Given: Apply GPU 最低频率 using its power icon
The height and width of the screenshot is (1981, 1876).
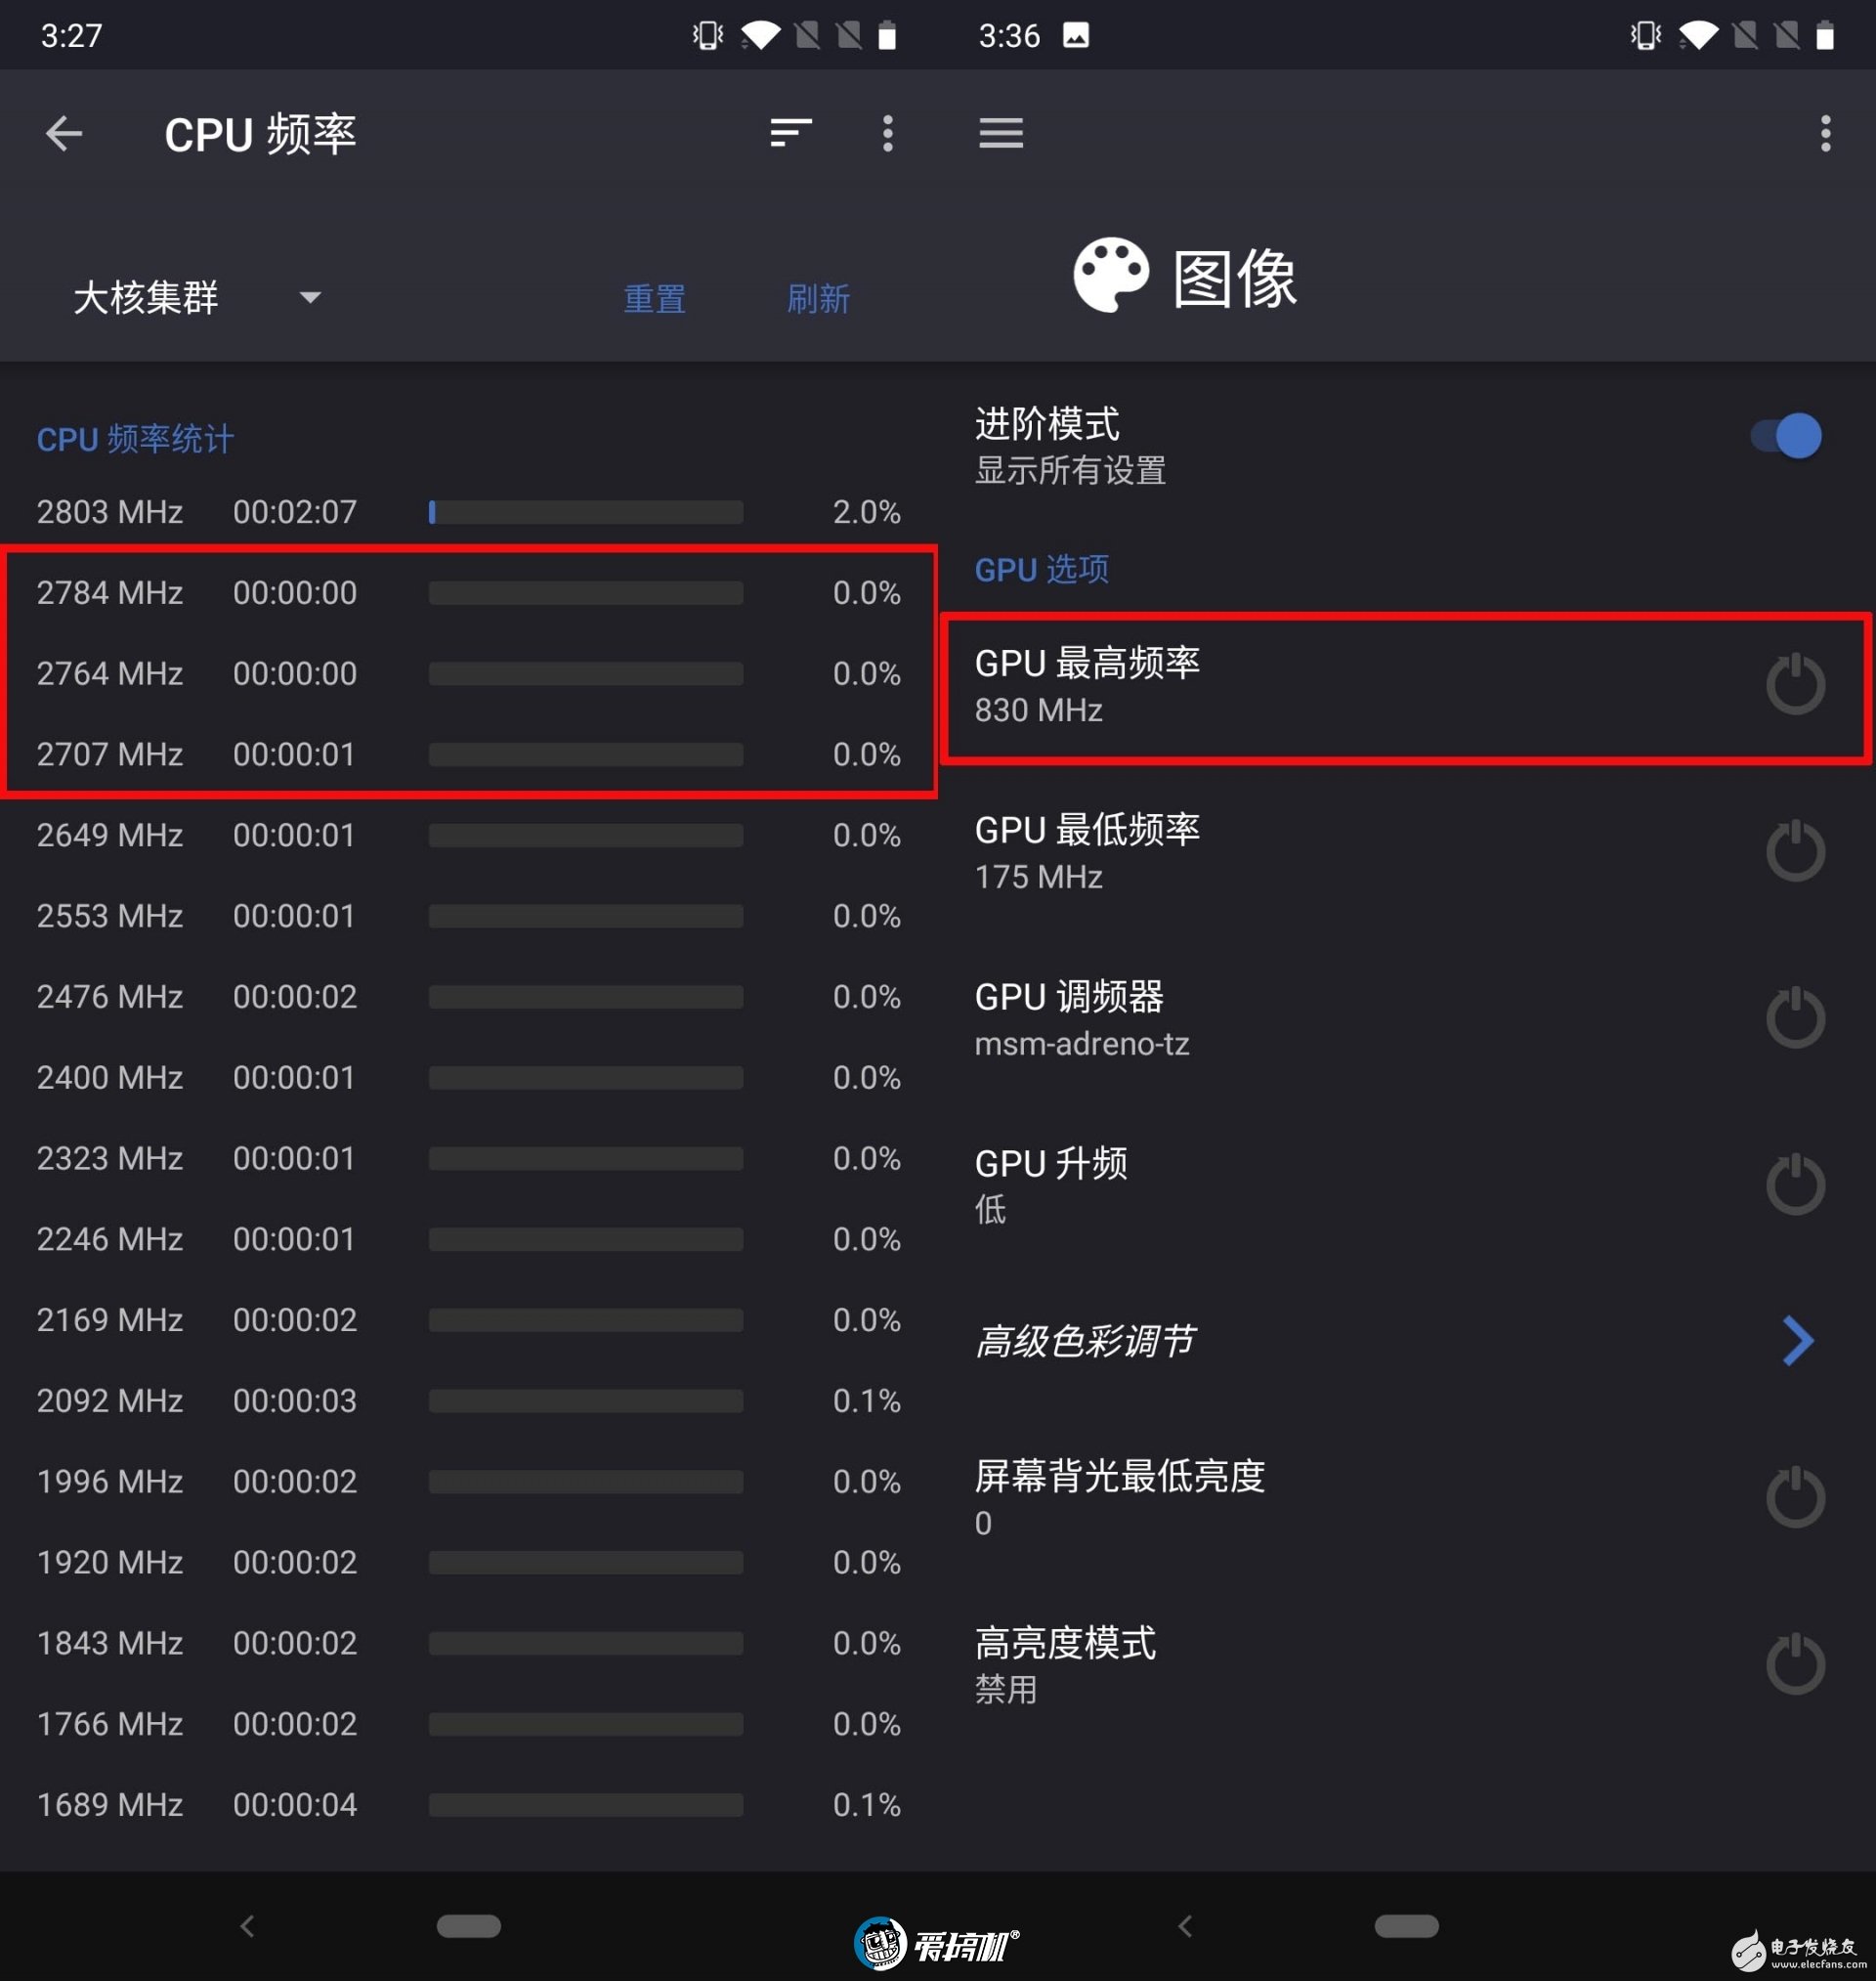Looking at the screenshot, I should coord(1795,851).
